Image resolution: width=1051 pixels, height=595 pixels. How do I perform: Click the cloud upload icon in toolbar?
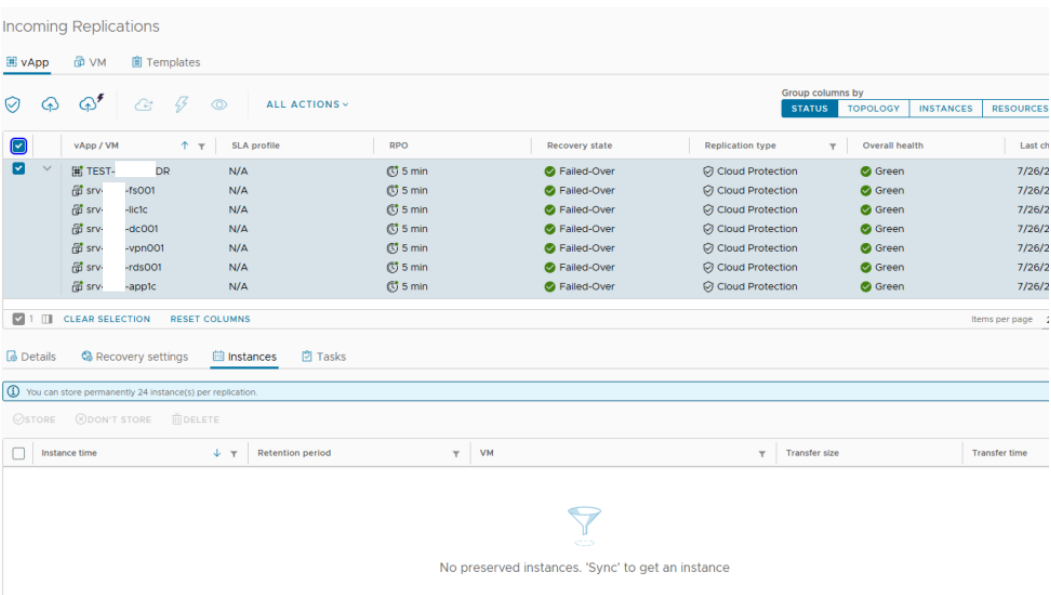(x=50, y=104)
